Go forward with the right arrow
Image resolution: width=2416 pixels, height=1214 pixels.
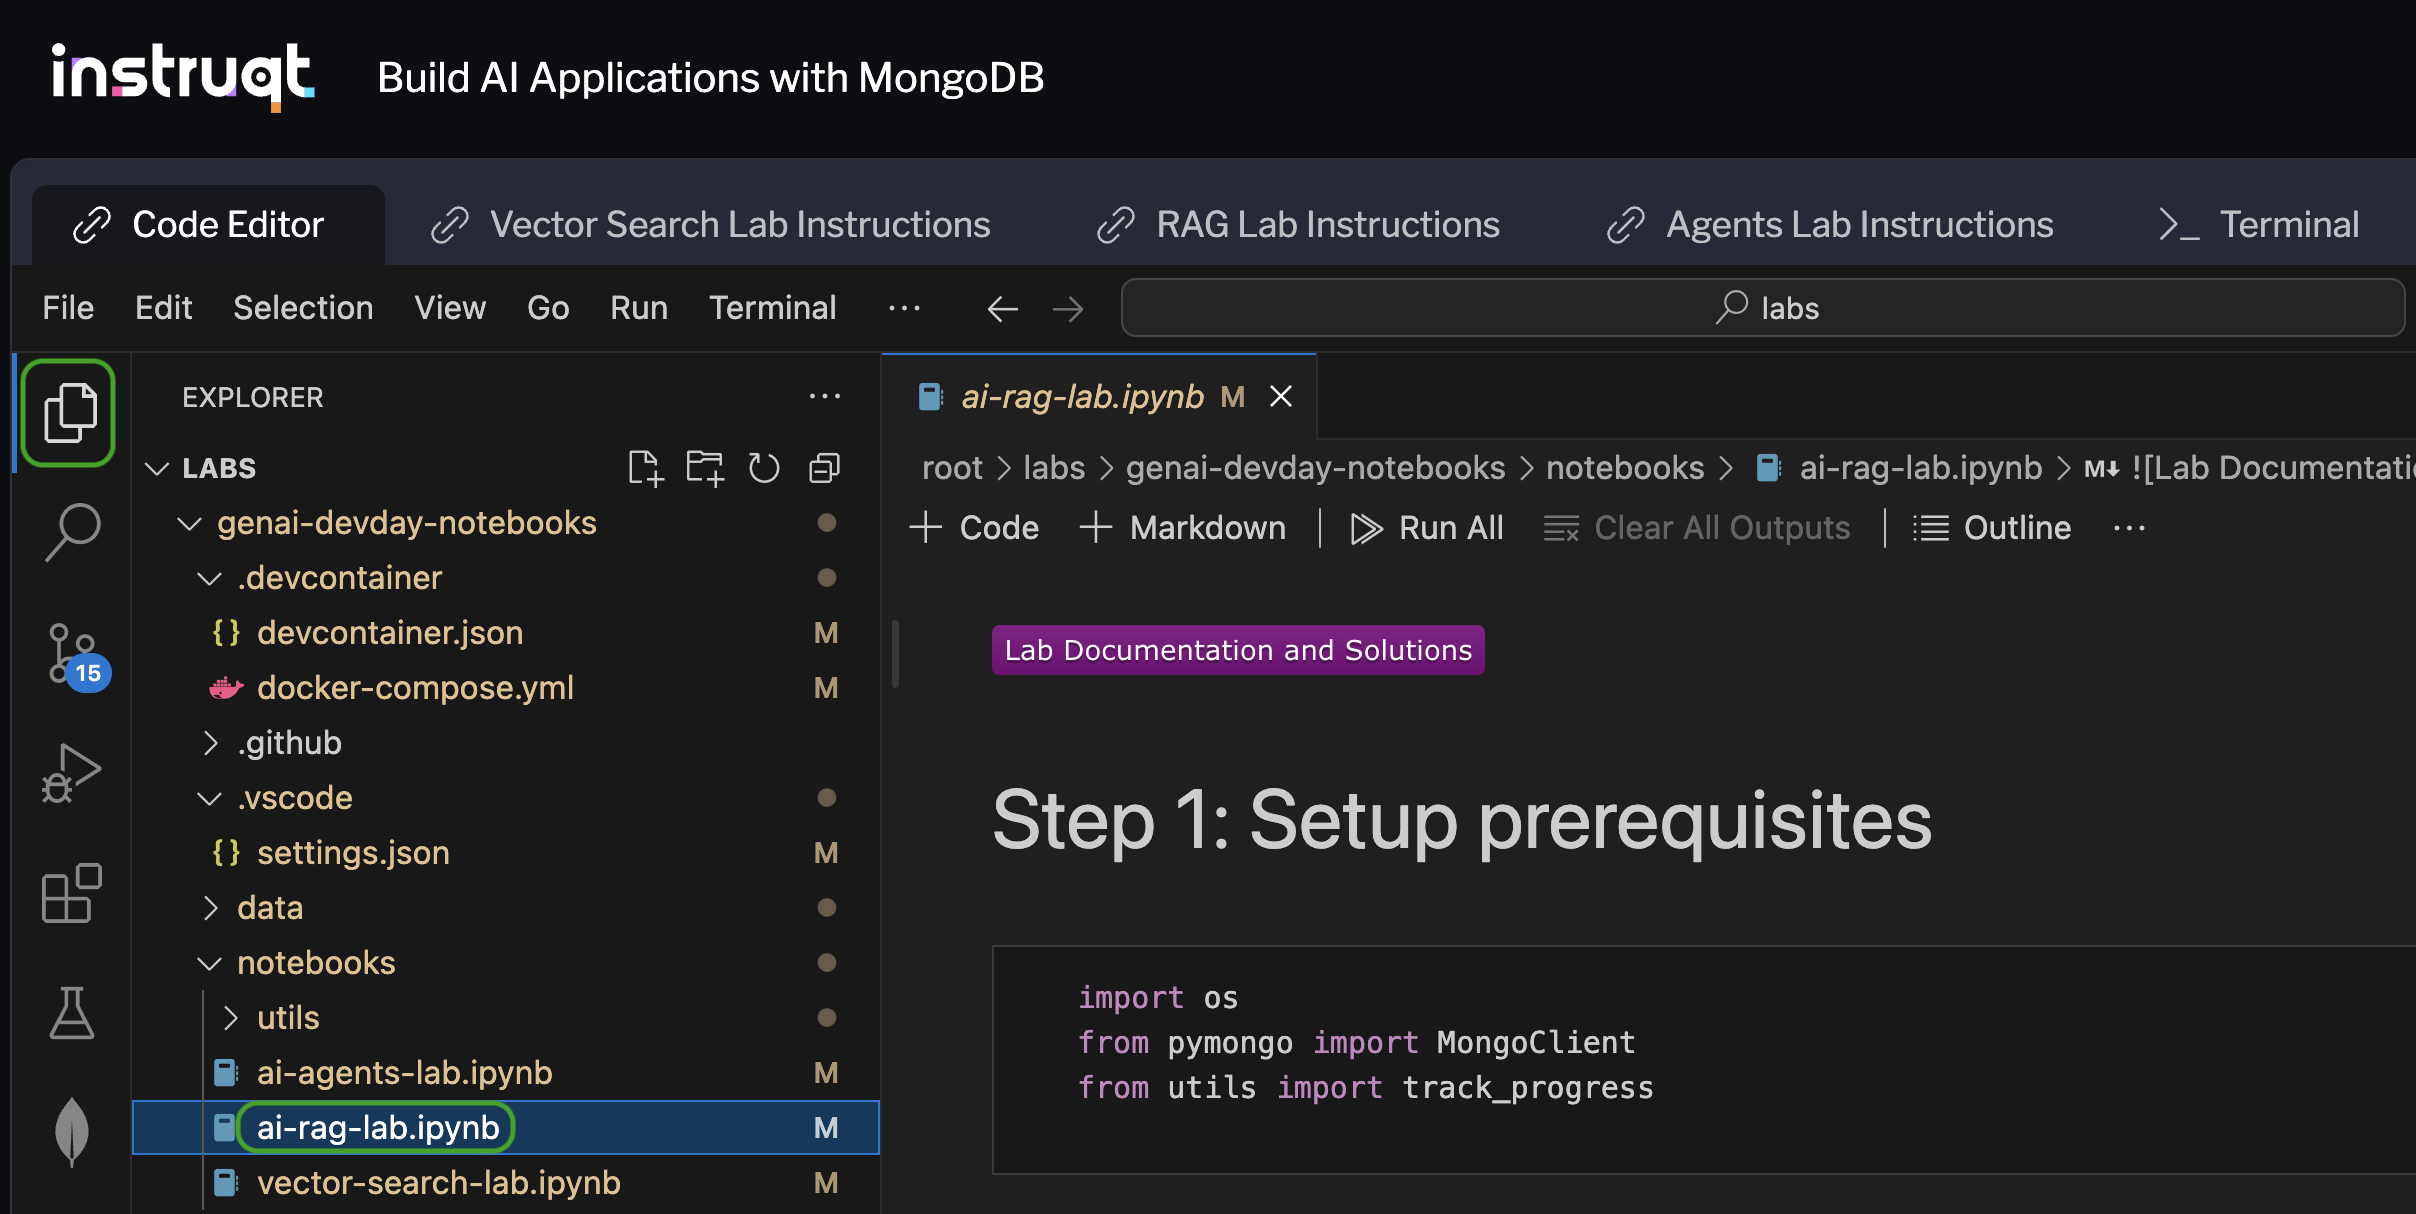pos(1067,309)
